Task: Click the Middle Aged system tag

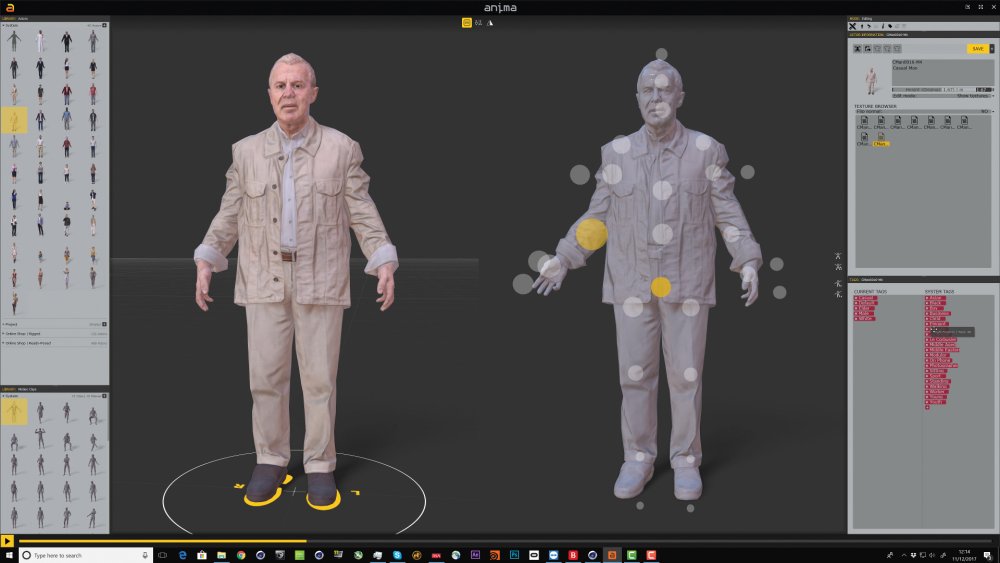Action: (x=941, y=344)
